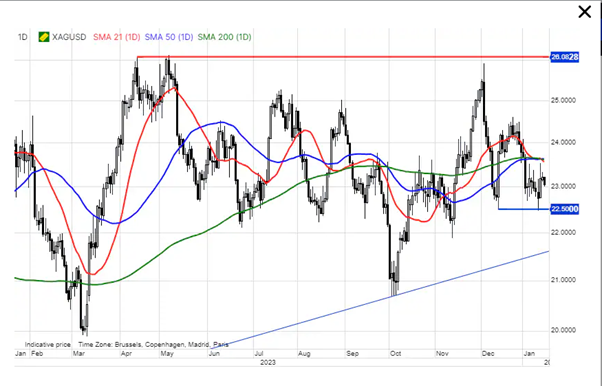Viewport: 602px width, 386px height.
Task: Click the Jul label on time axis
Action: click(258, 353)
